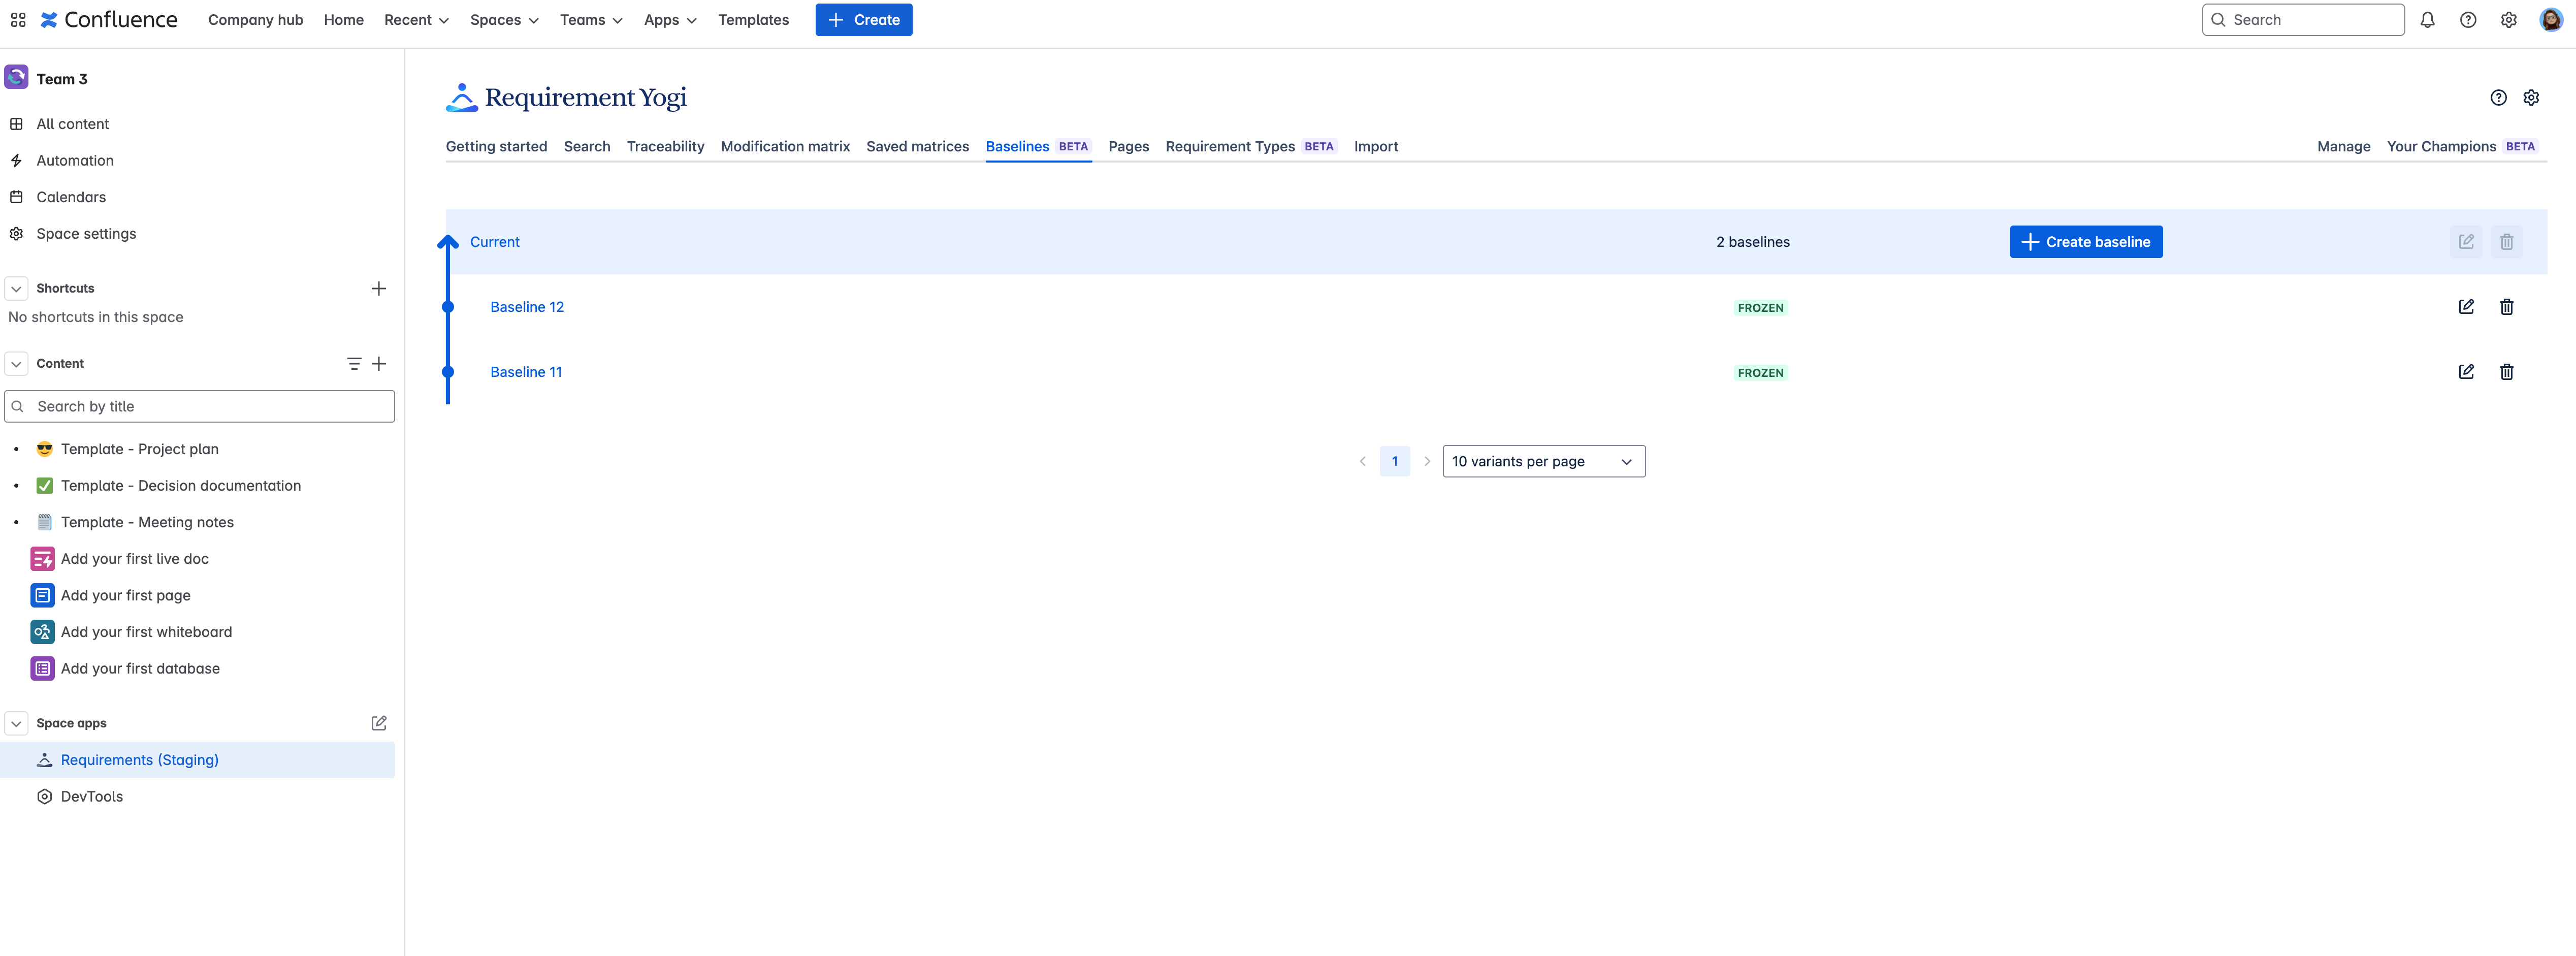The height and width of the screenshot is (956, 2576).
Task: Open Baseline 12 link
Action: point(527,307)
